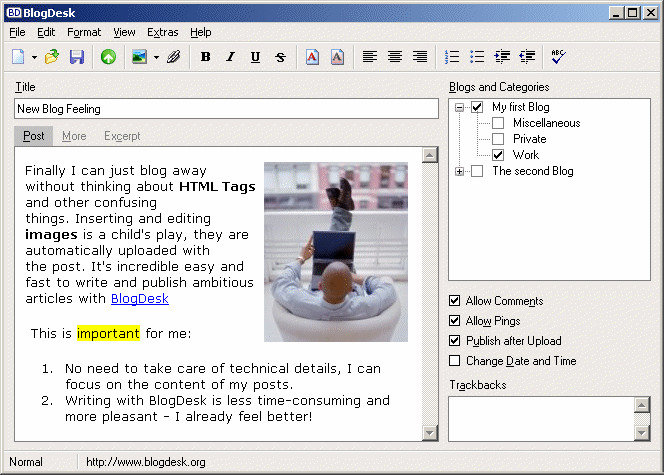664x475 pixels.
Task: Click the Title input field
Action: tap(225, 108)
